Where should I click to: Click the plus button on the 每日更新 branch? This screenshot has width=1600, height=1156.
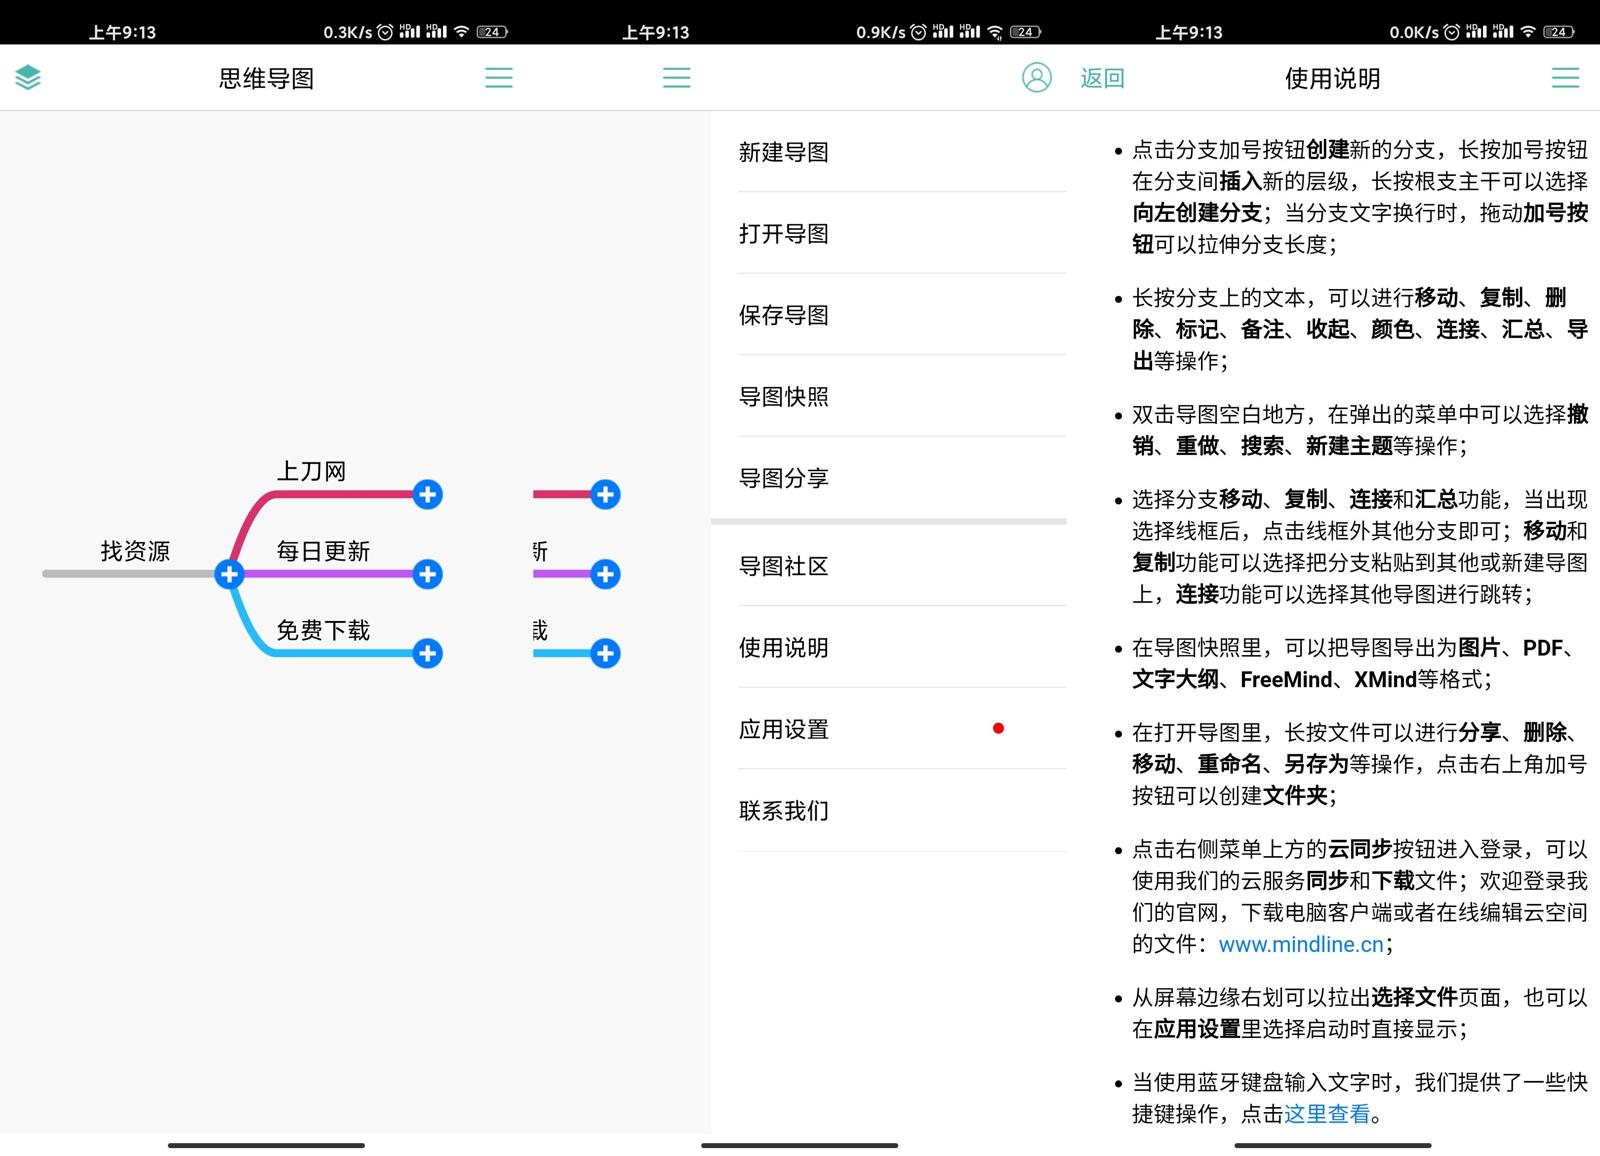pos(427,574)
